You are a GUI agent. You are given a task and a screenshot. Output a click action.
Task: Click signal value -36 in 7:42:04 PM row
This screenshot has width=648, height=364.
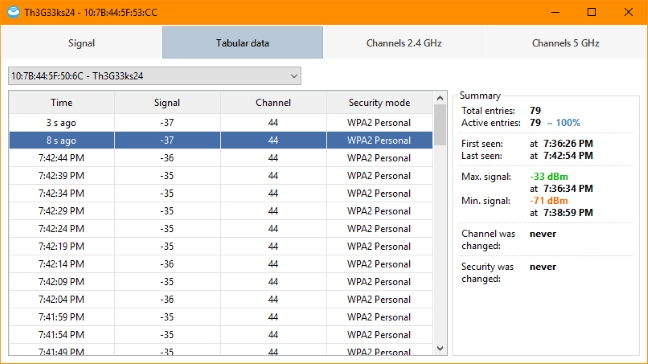point(167,300)
